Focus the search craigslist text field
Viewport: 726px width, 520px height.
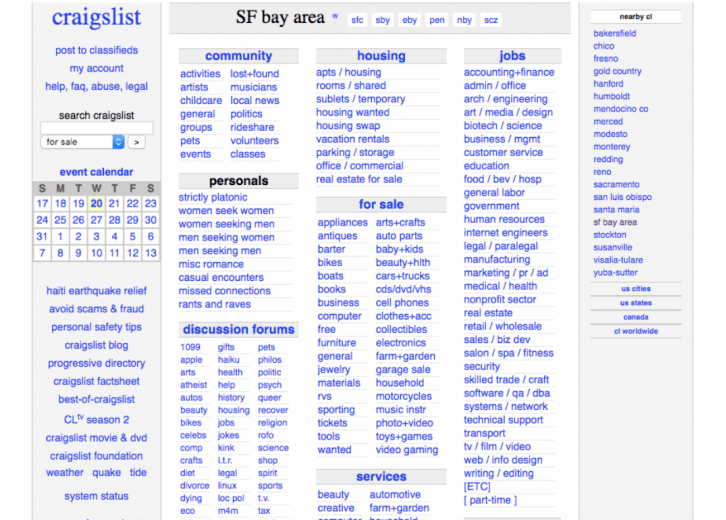coord(97,128)
